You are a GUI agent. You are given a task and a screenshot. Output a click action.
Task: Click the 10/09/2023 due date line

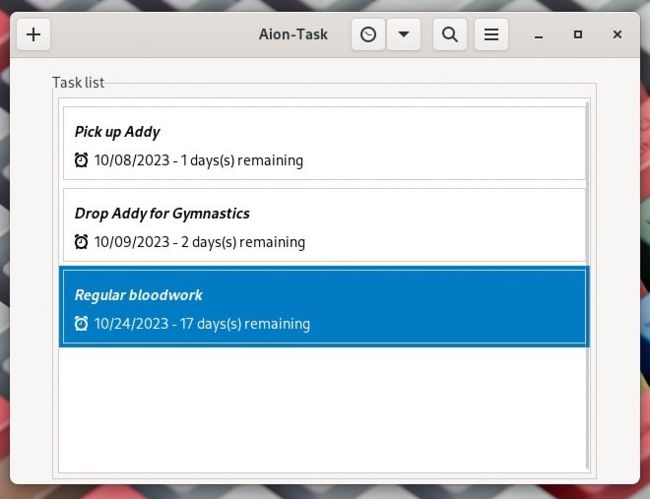[199, 242]
